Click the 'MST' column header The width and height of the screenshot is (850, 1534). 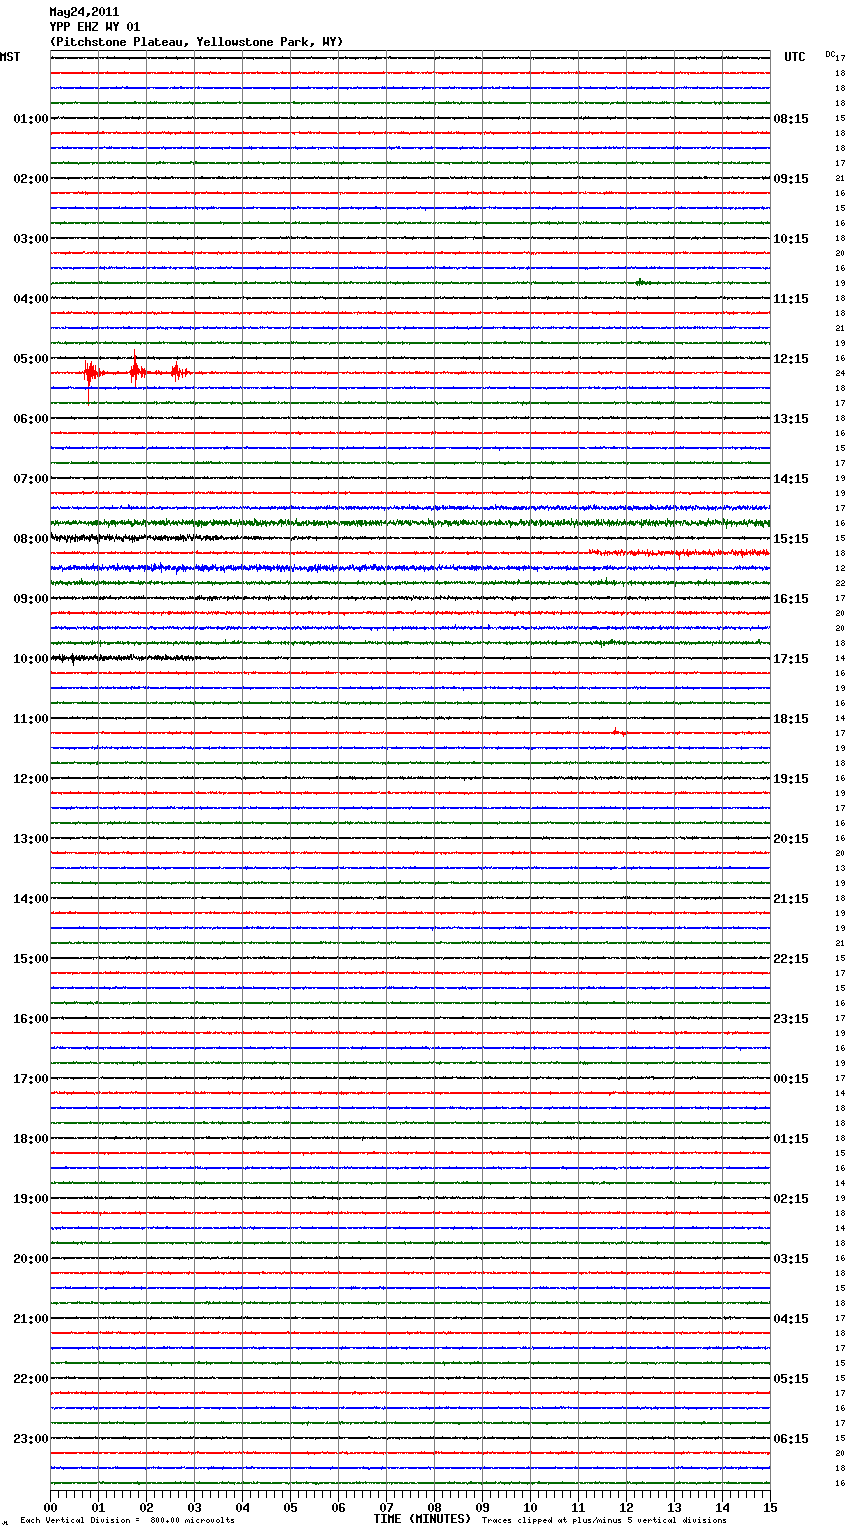point(10,57)
